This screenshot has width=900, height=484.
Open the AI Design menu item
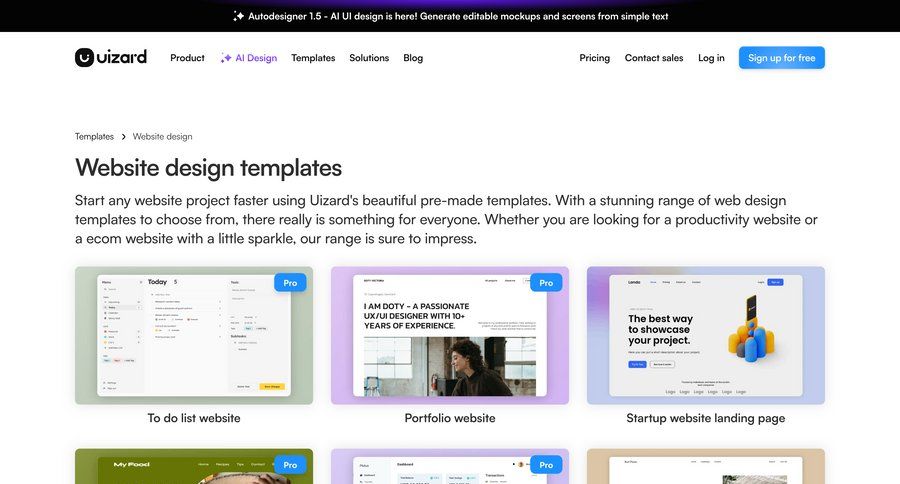pos(249,58)
